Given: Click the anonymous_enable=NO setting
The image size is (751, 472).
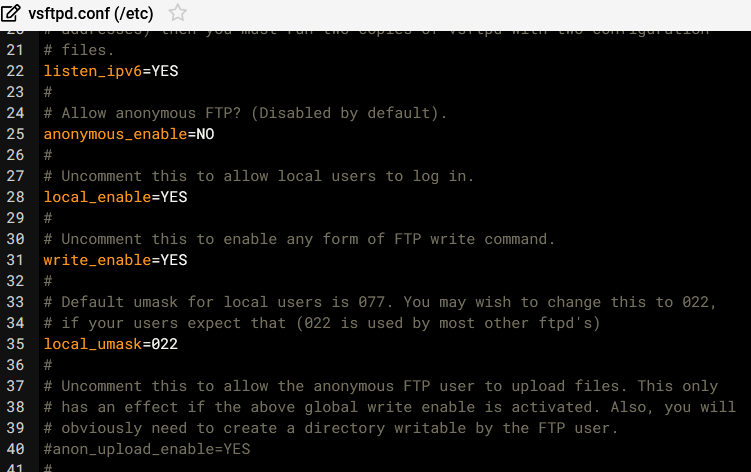Looking at the screenshot, I should [x=129, y=134].
